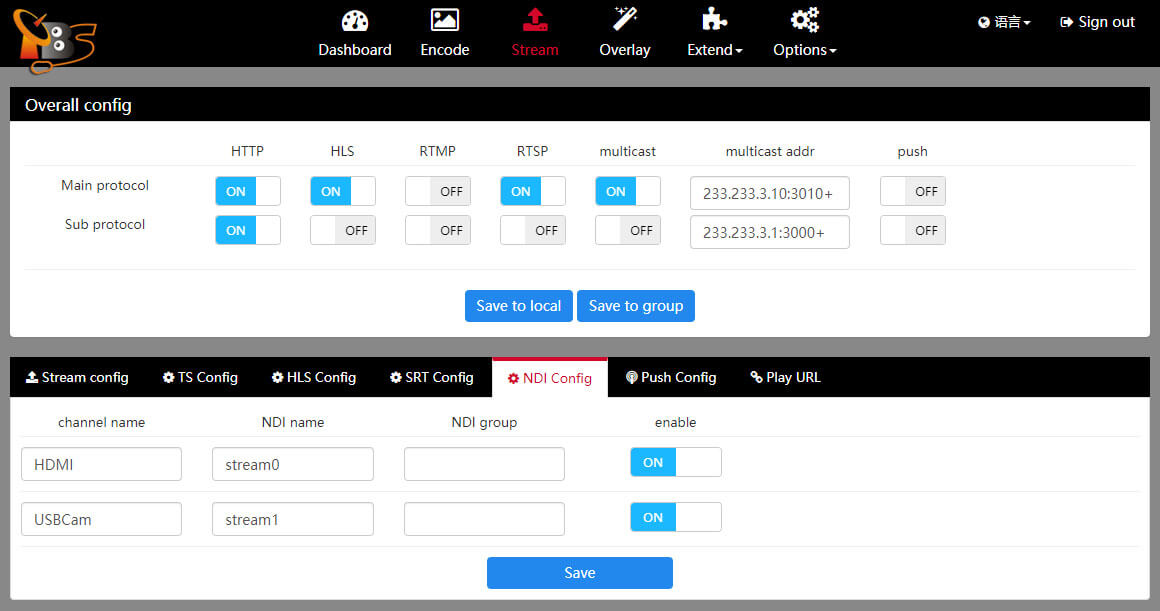This screenshot has height=611, width=1160.
Task: Click the Extend puzzle piece icon
Action: point(714,20)
